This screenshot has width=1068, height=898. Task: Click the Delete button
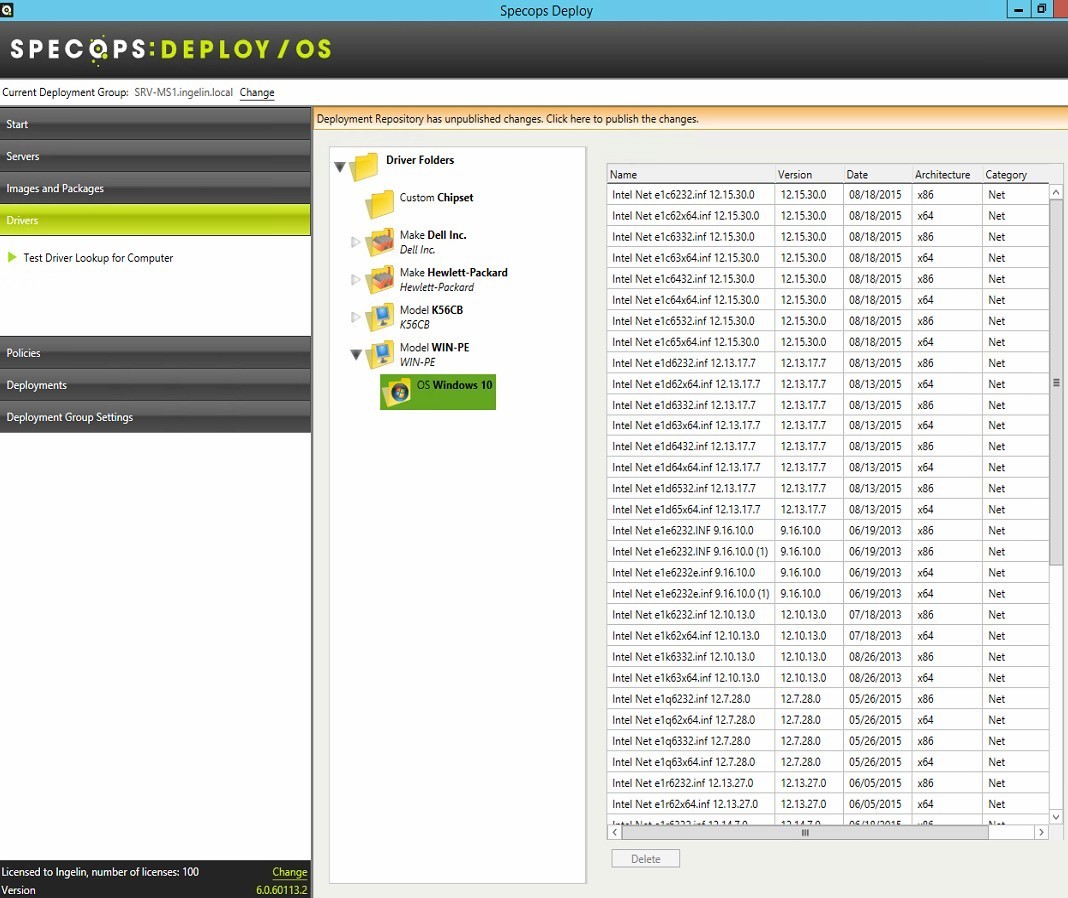coord(645,858)
